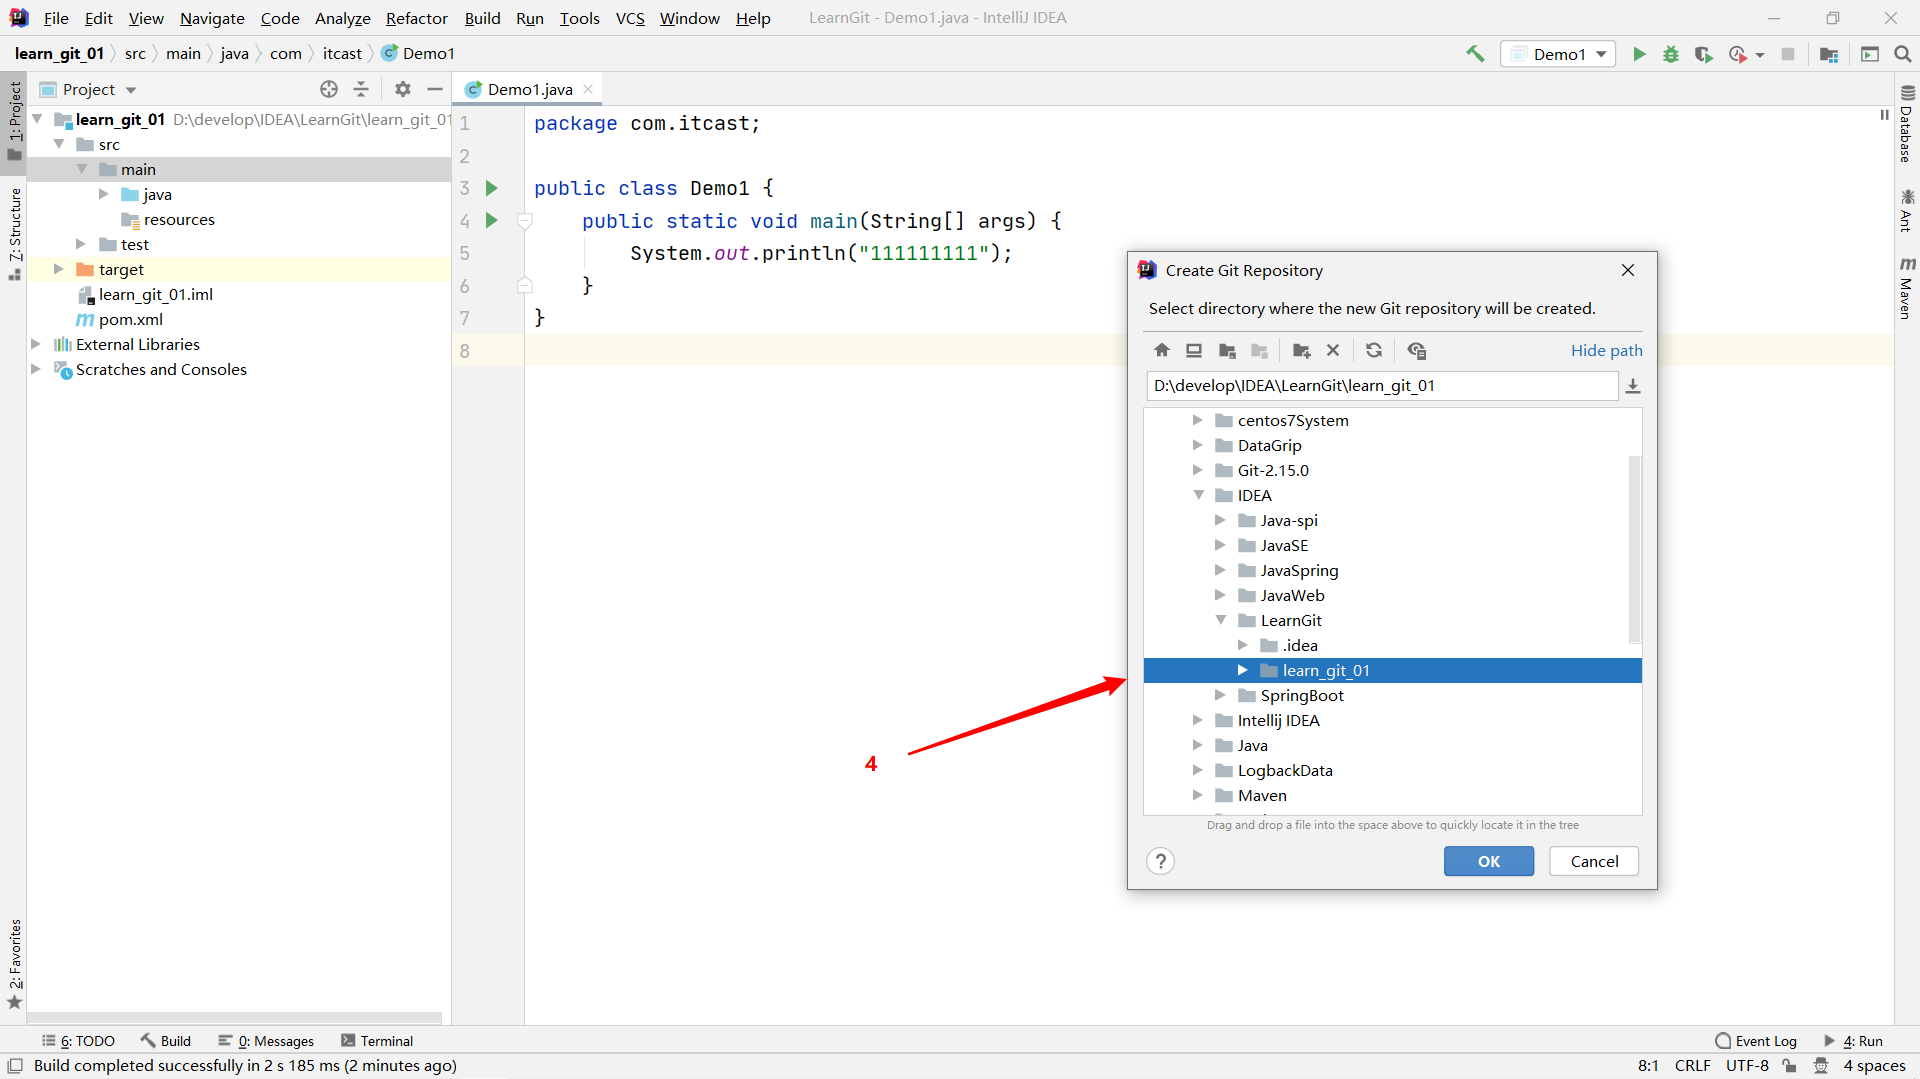The width and height of the screenshot is (1920, 1079).
Task: Open the Maven side panel
Action: click(1907, 289)
